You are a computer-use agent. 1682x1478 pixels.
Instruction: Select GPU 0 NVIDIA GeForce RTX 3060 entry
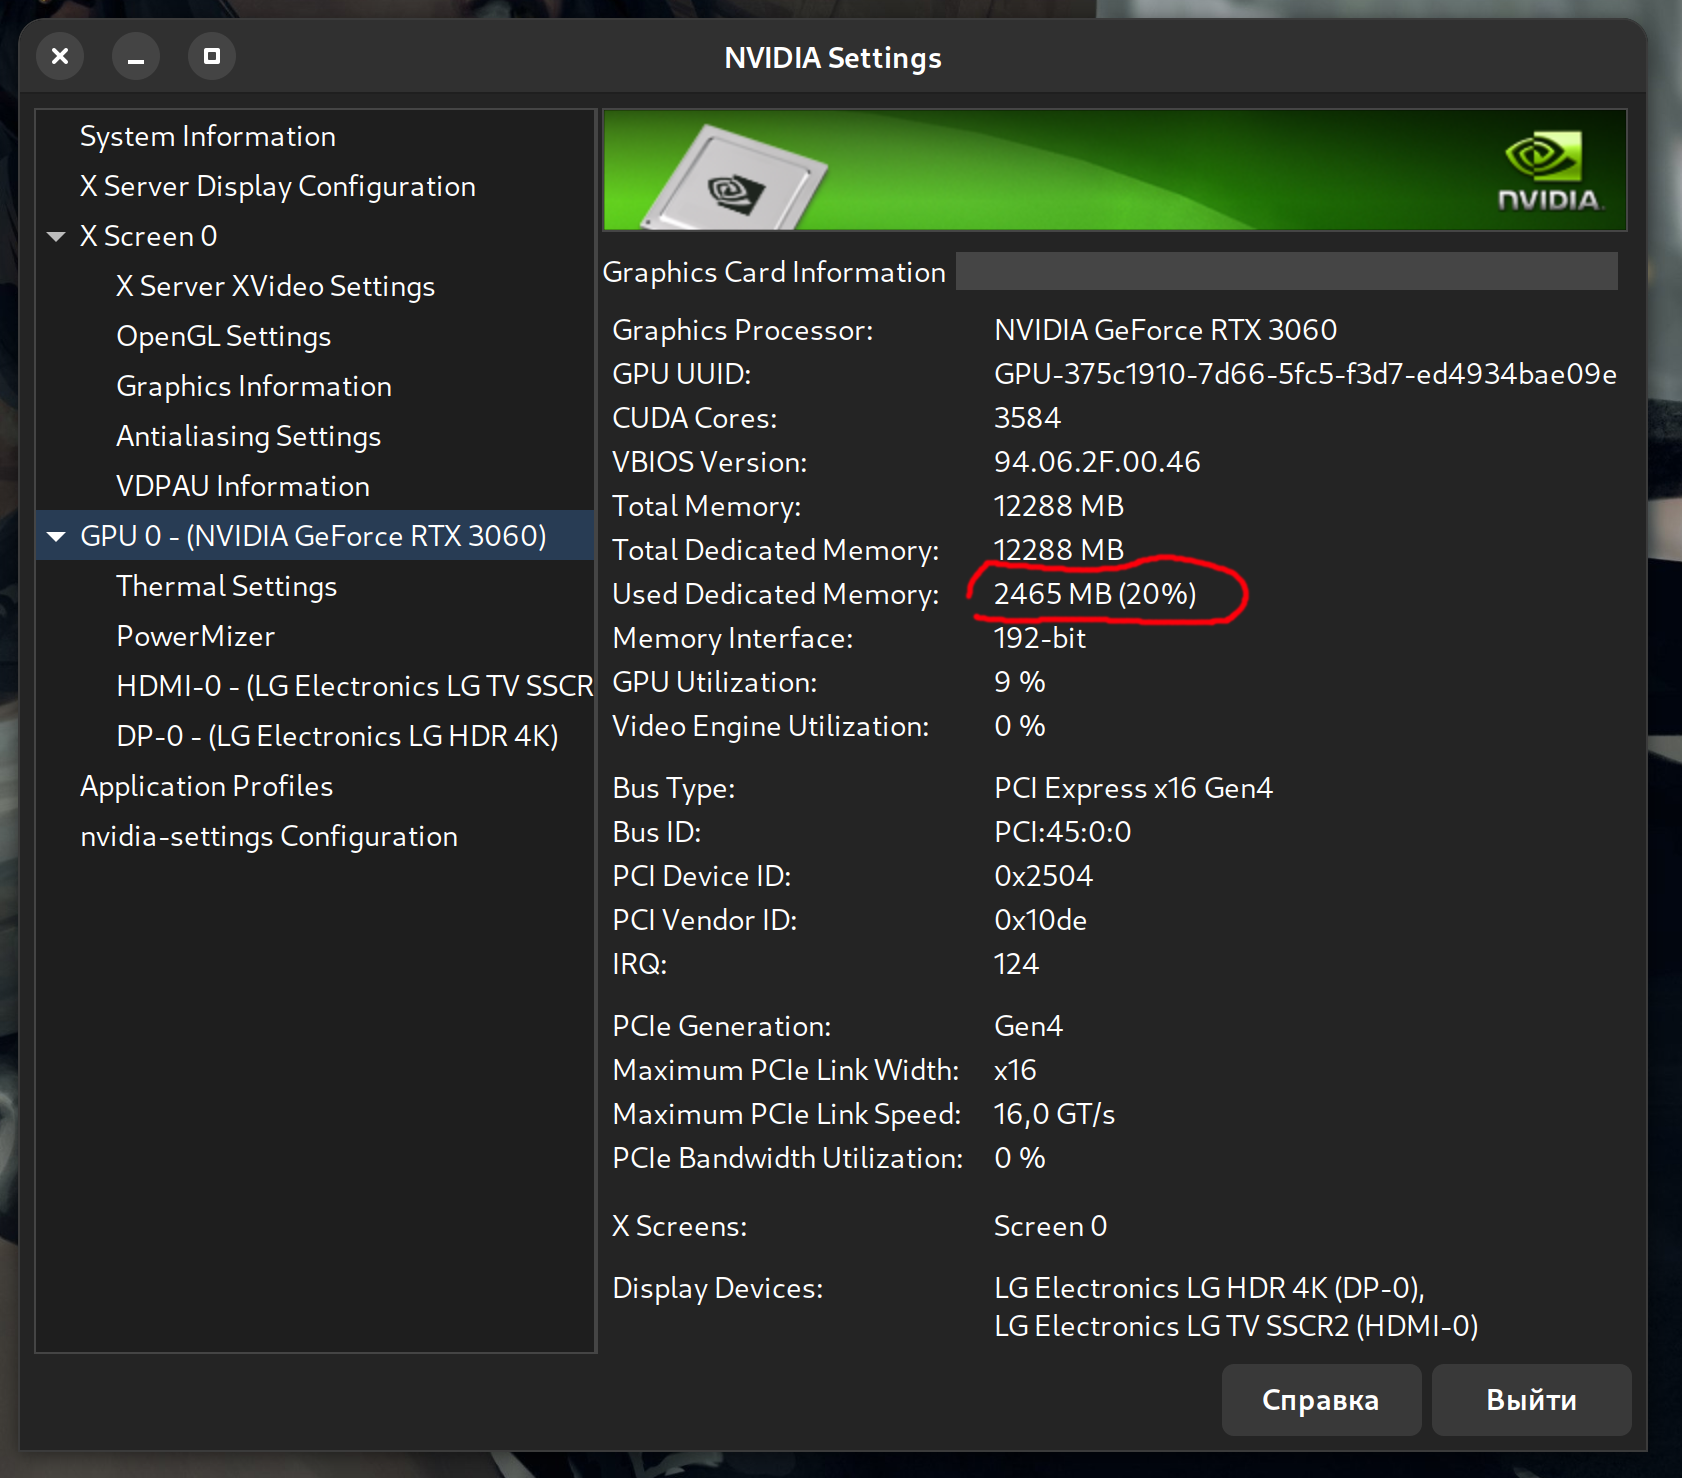(x=314, y=536)
